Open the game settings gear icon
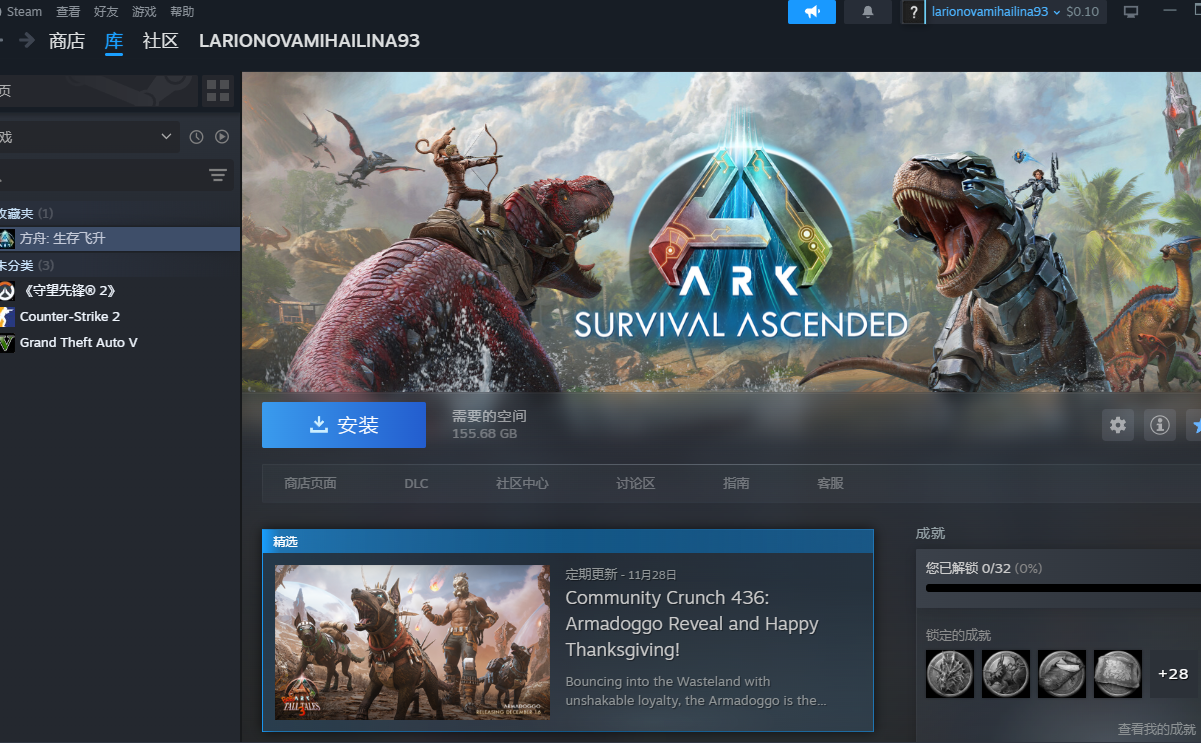Screen dimensions: 1201x743 point(1118,425)
